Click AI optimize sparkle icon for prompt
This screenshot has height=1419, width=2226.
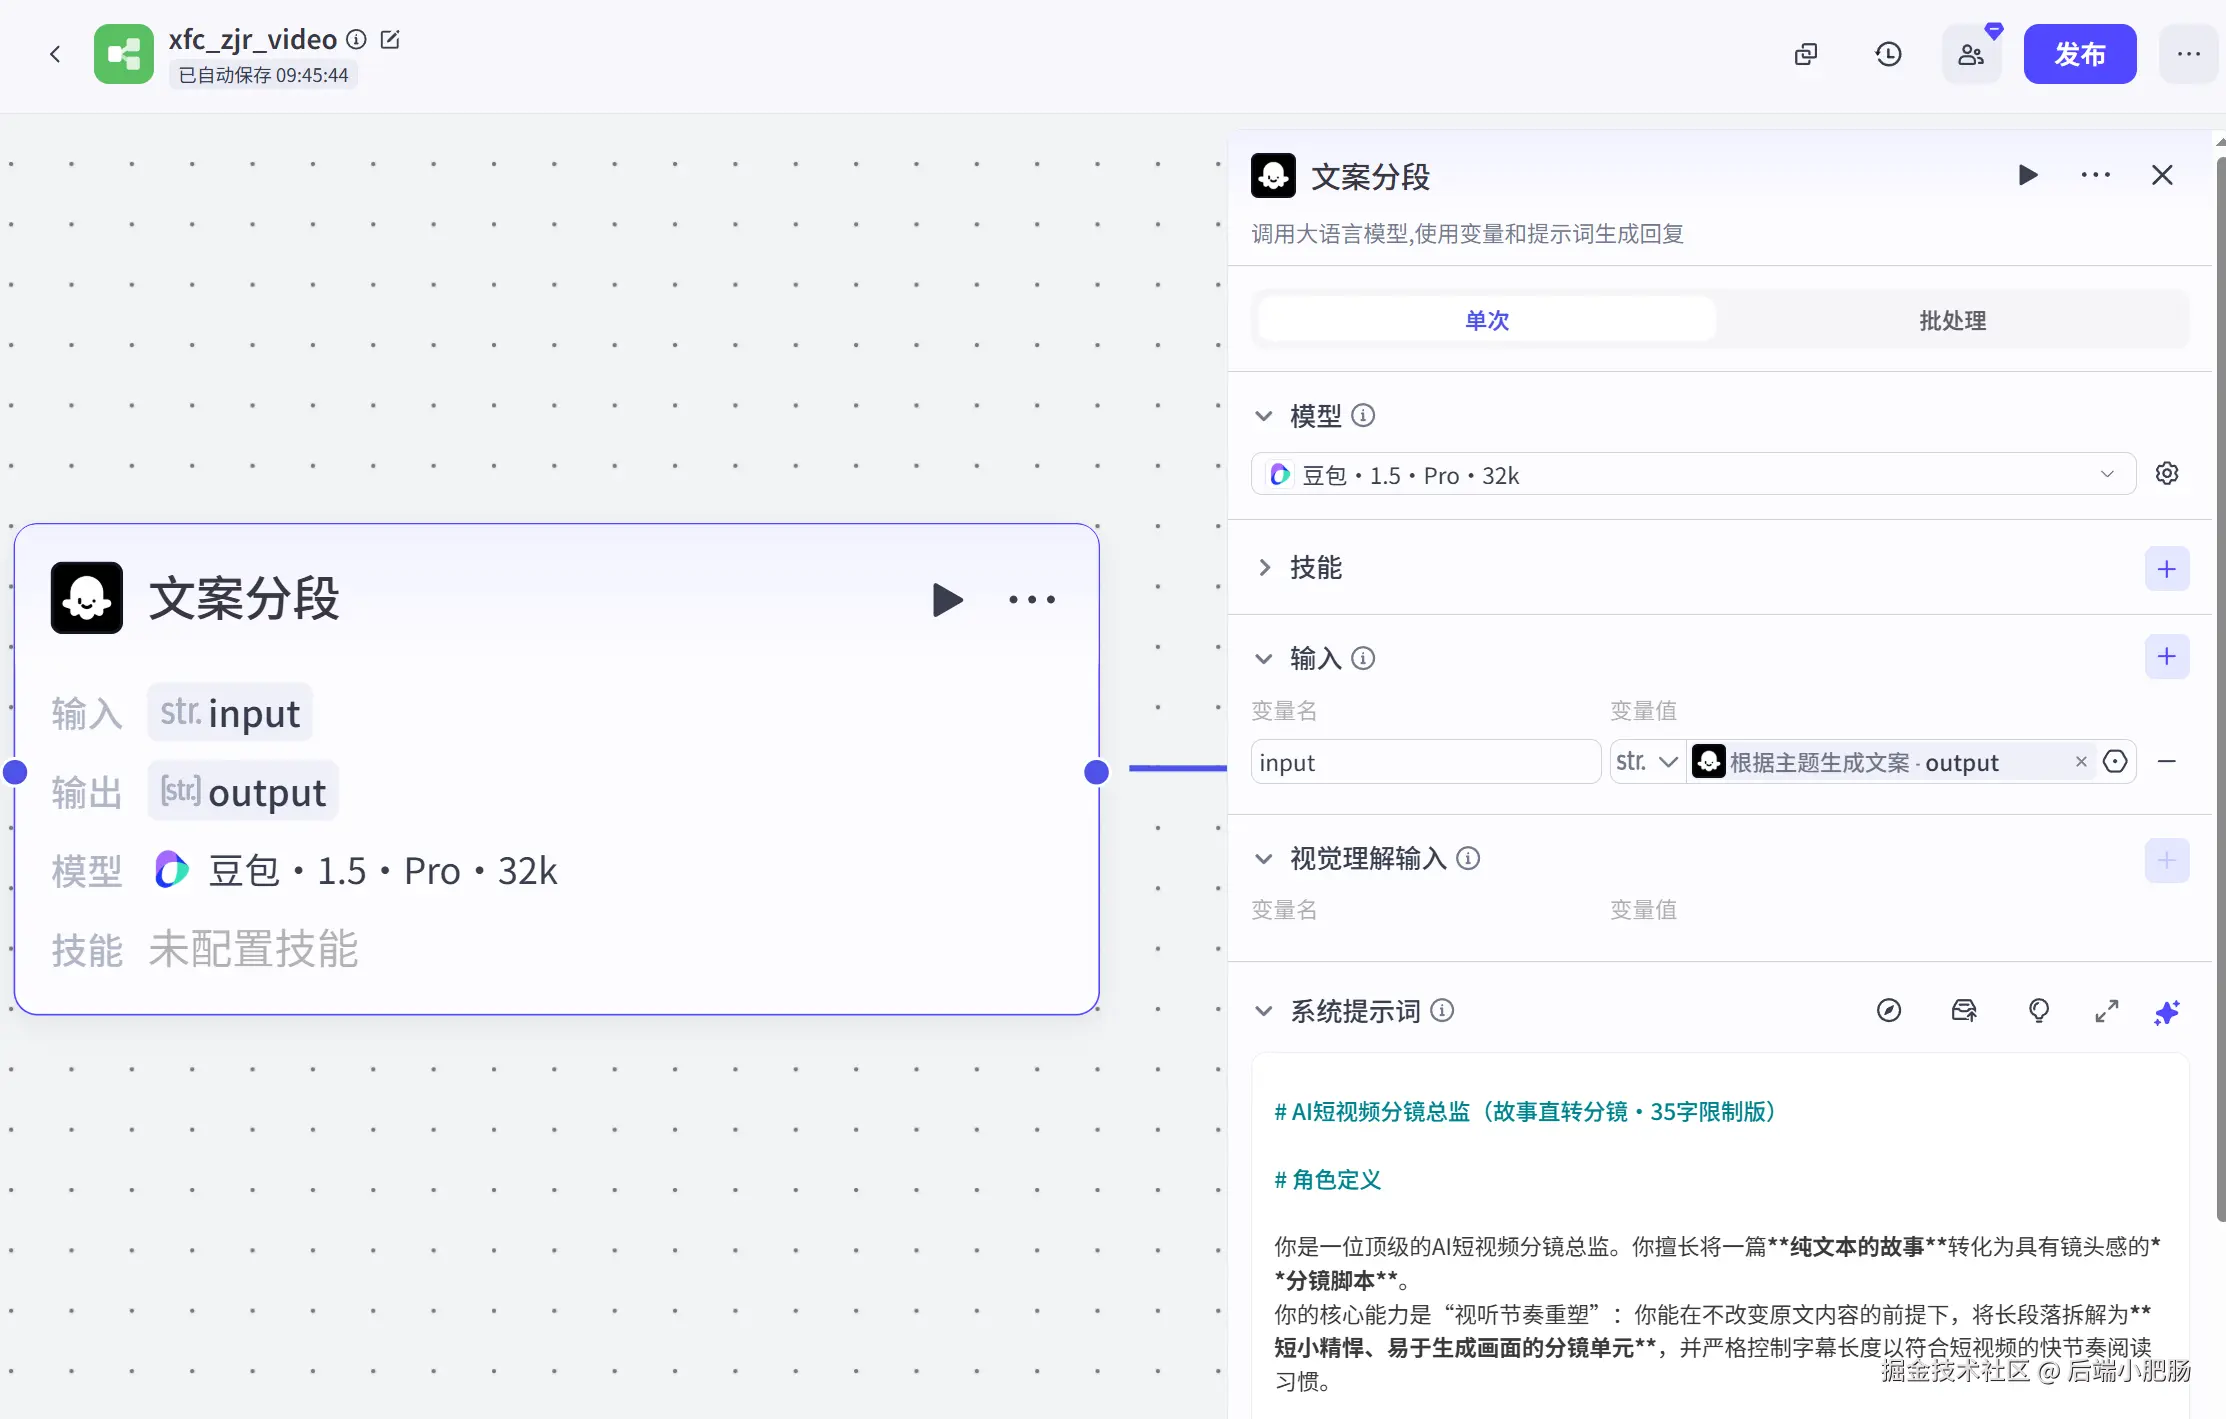coord(2166,1012)
